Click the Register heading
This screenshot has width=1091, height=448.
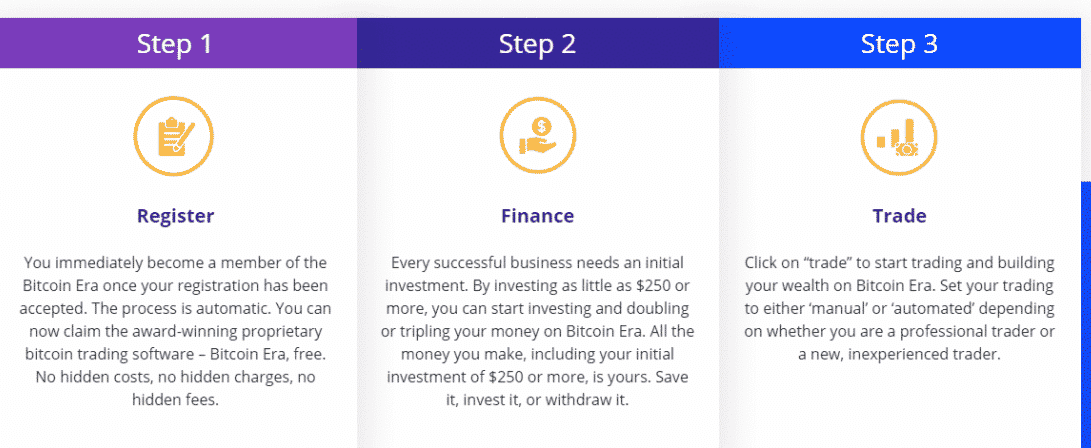click(175, 215)
